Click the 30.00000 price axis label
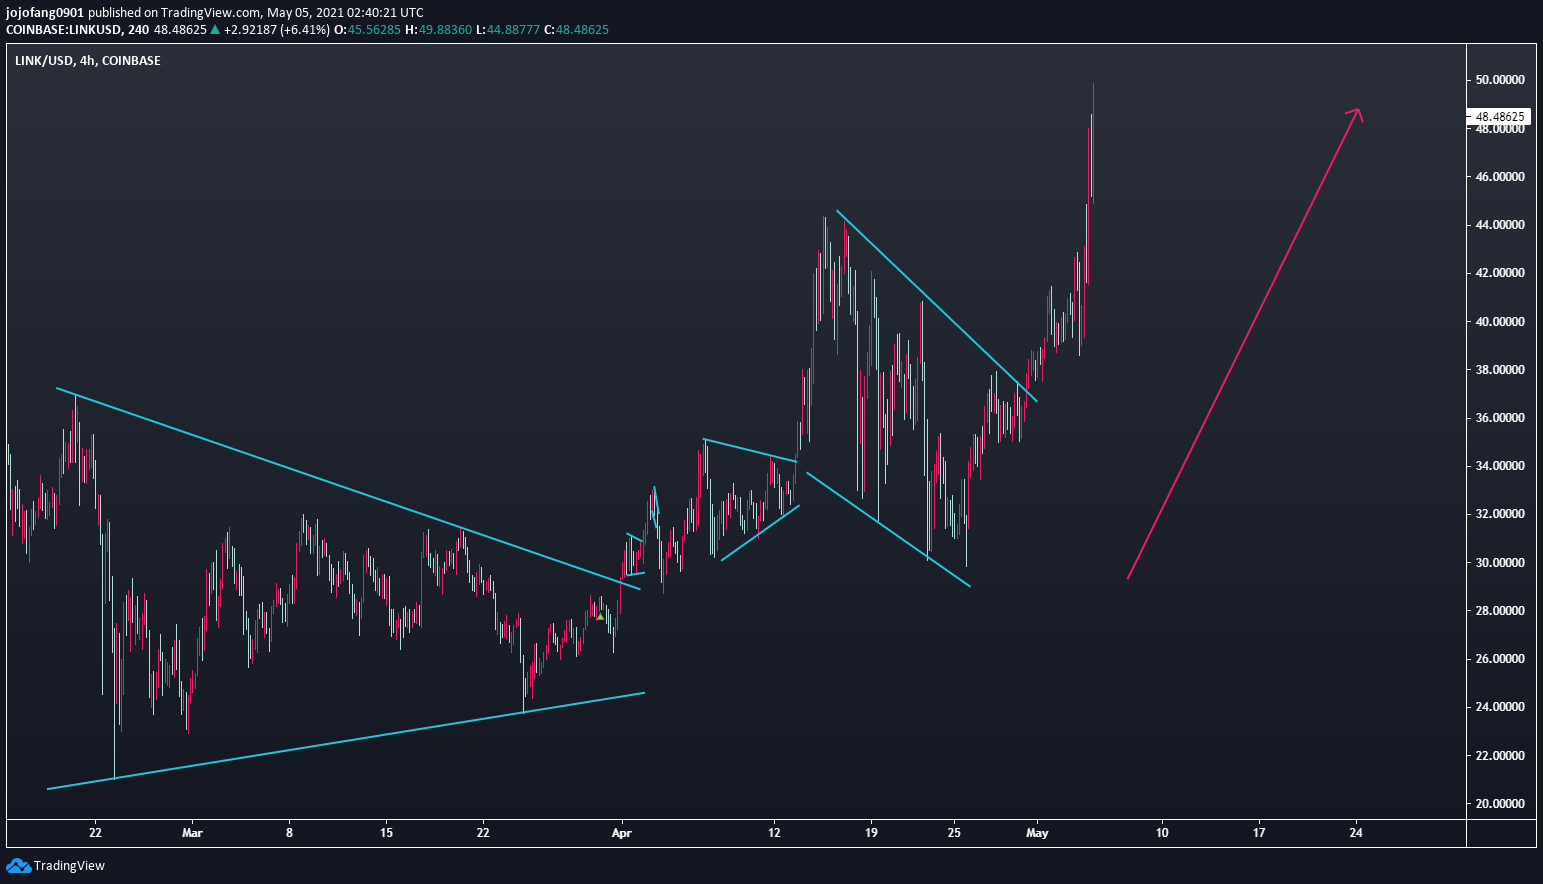1543x884 pixels. click(x=1500, y=563)
